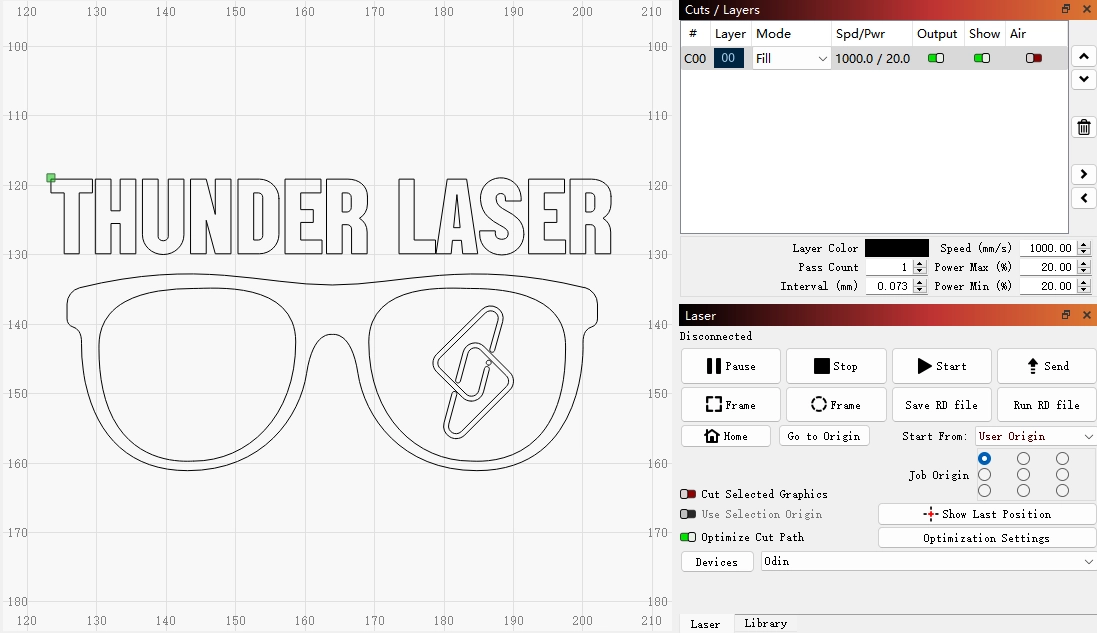The height and width of the screenshot is (633, 1097).
Task: Decrease Pass Count with the down spinner
Action: click(x=920, y=271)
